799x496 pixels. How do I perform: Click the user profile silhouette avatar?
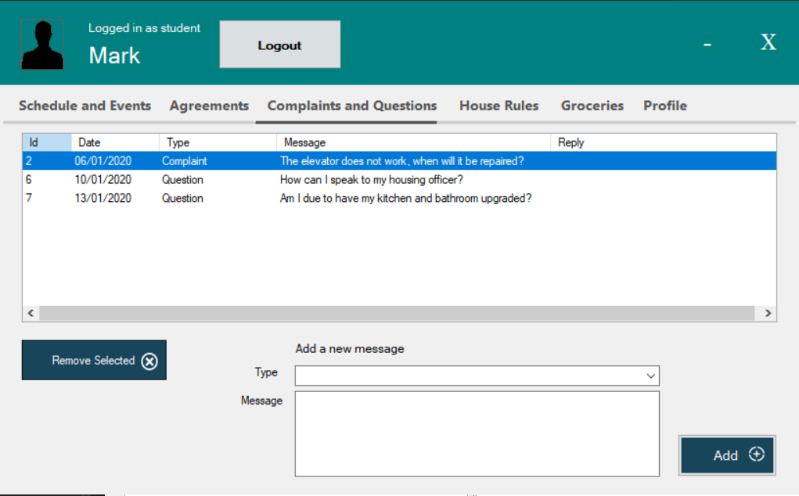tap(42, 44)
